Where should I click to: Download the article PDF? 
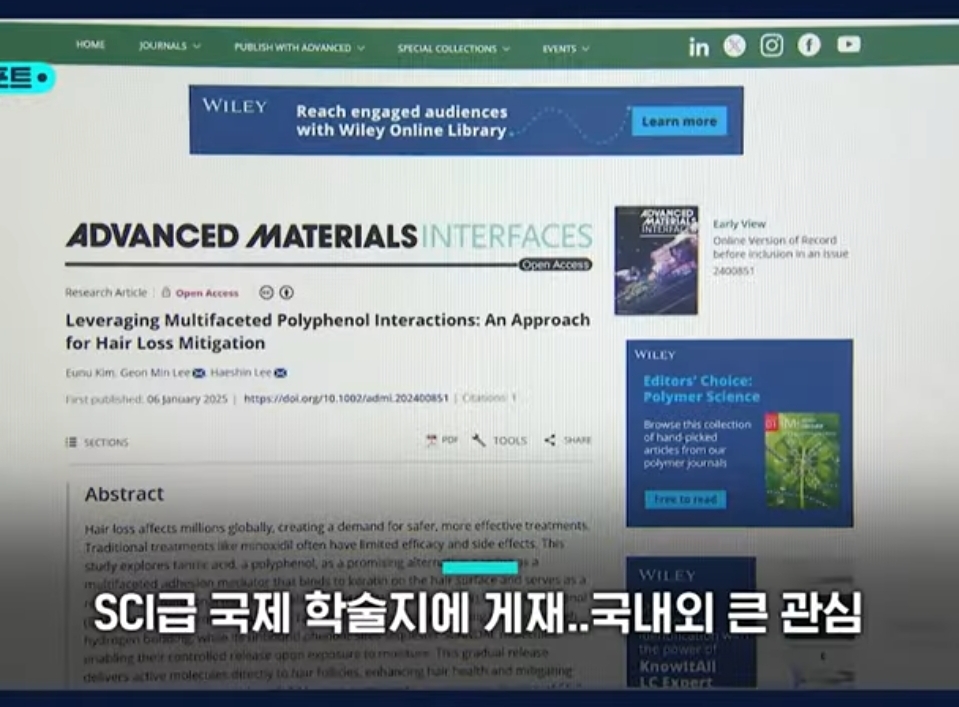pos(442,440)
